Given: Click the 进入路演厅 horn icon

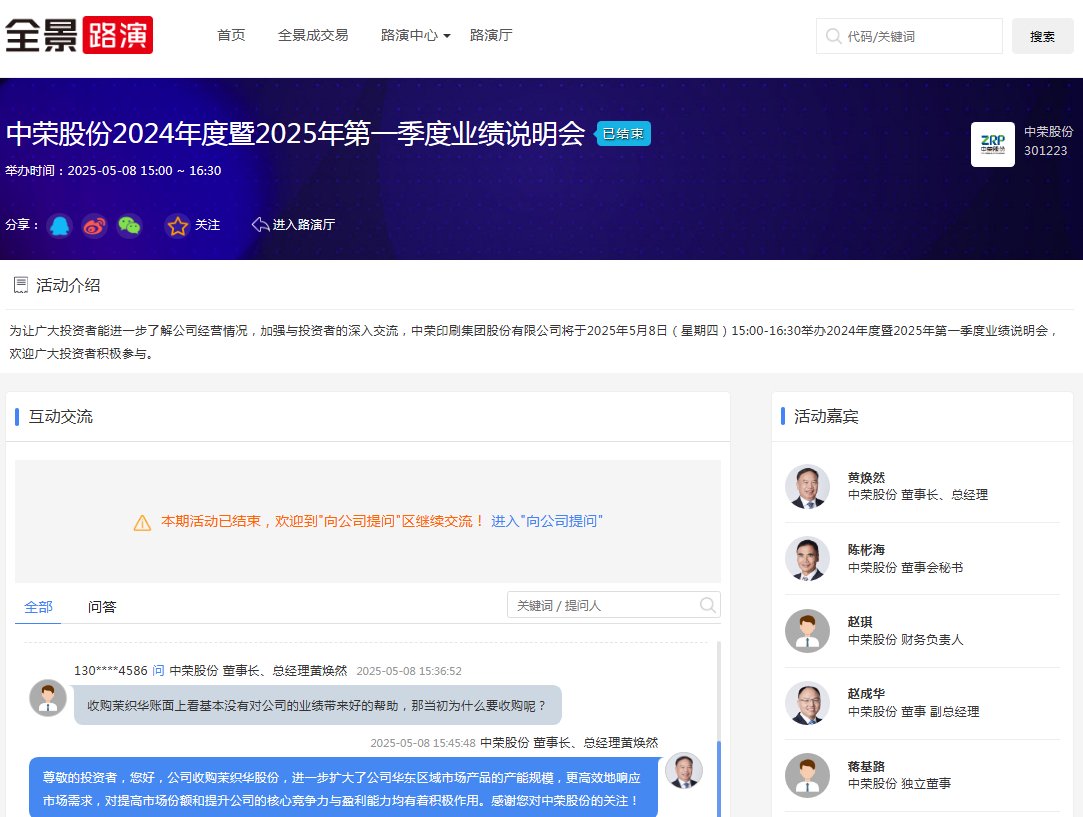Looking at the screenshot, I should tap(261, 224).
